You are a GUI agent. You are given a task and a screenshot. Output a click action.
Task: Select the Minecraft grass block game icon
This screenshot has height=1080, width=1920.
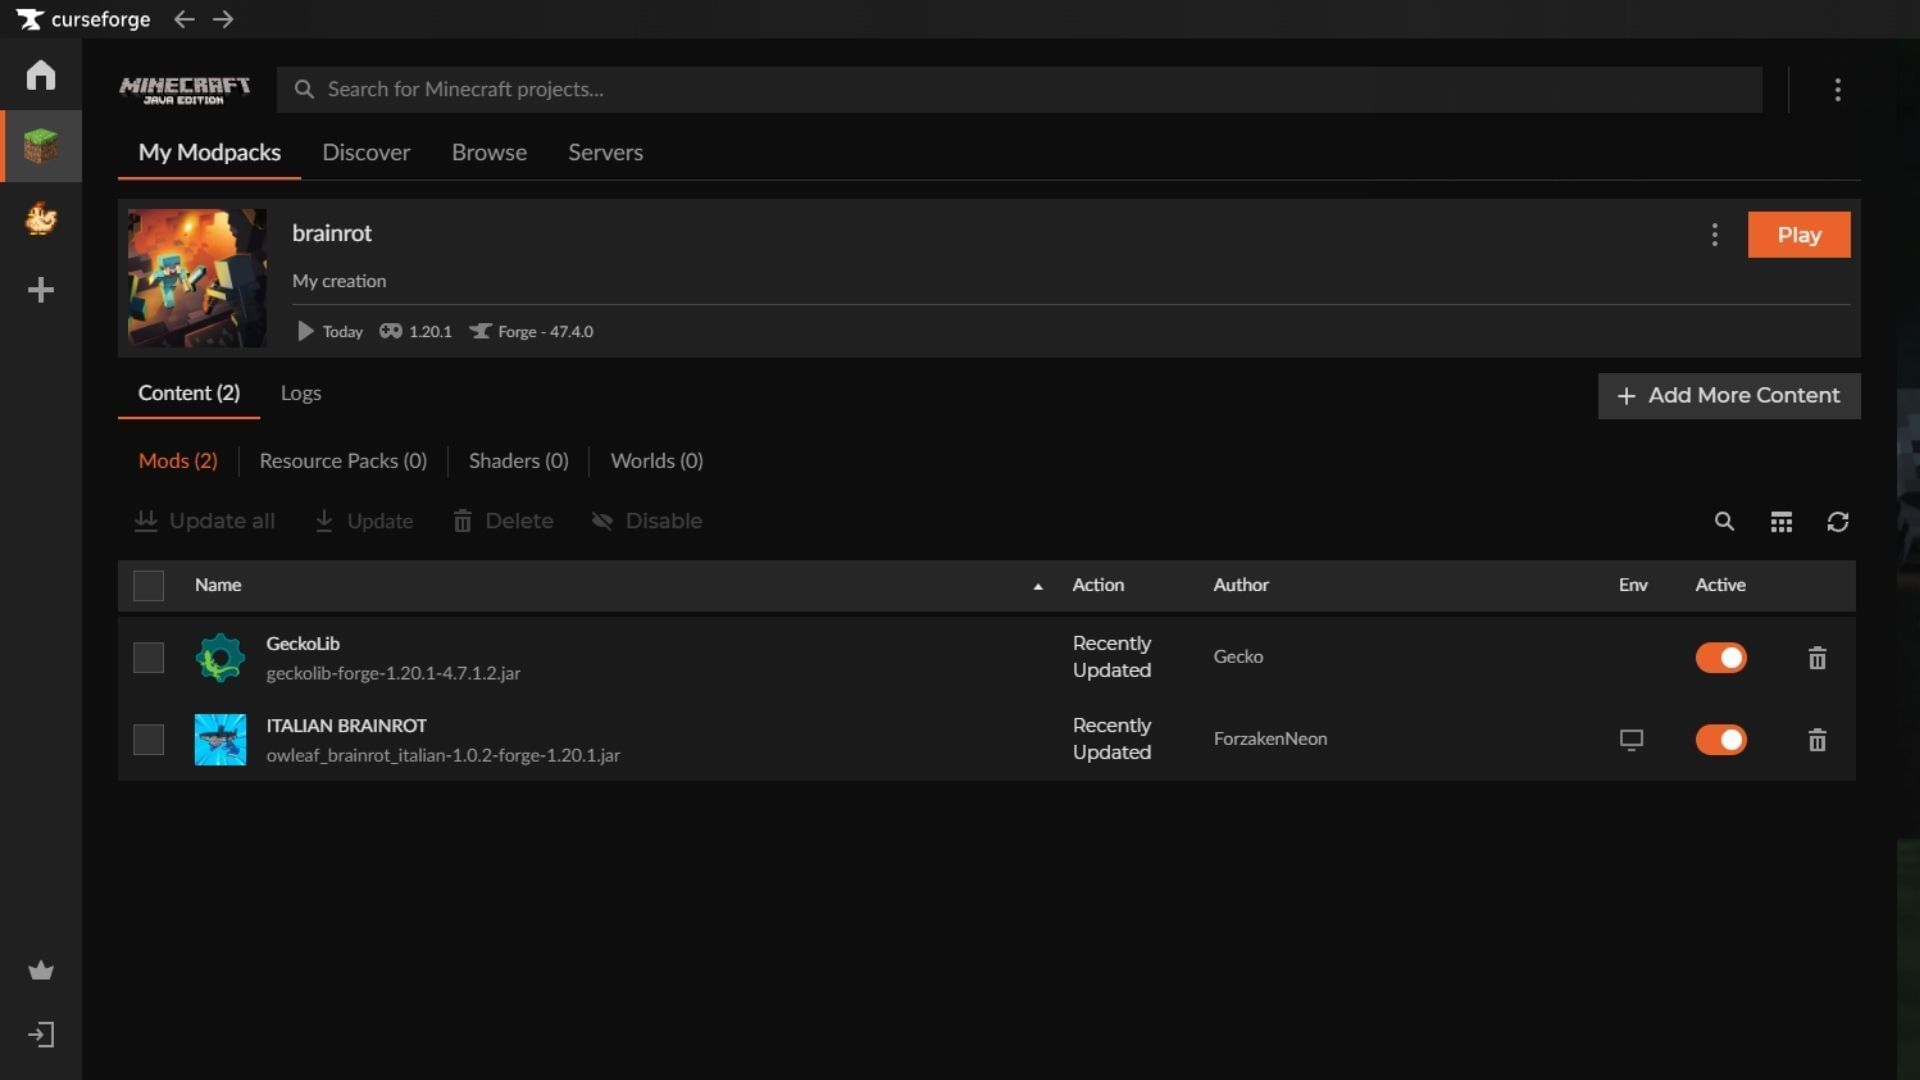[x=40, y=146]
